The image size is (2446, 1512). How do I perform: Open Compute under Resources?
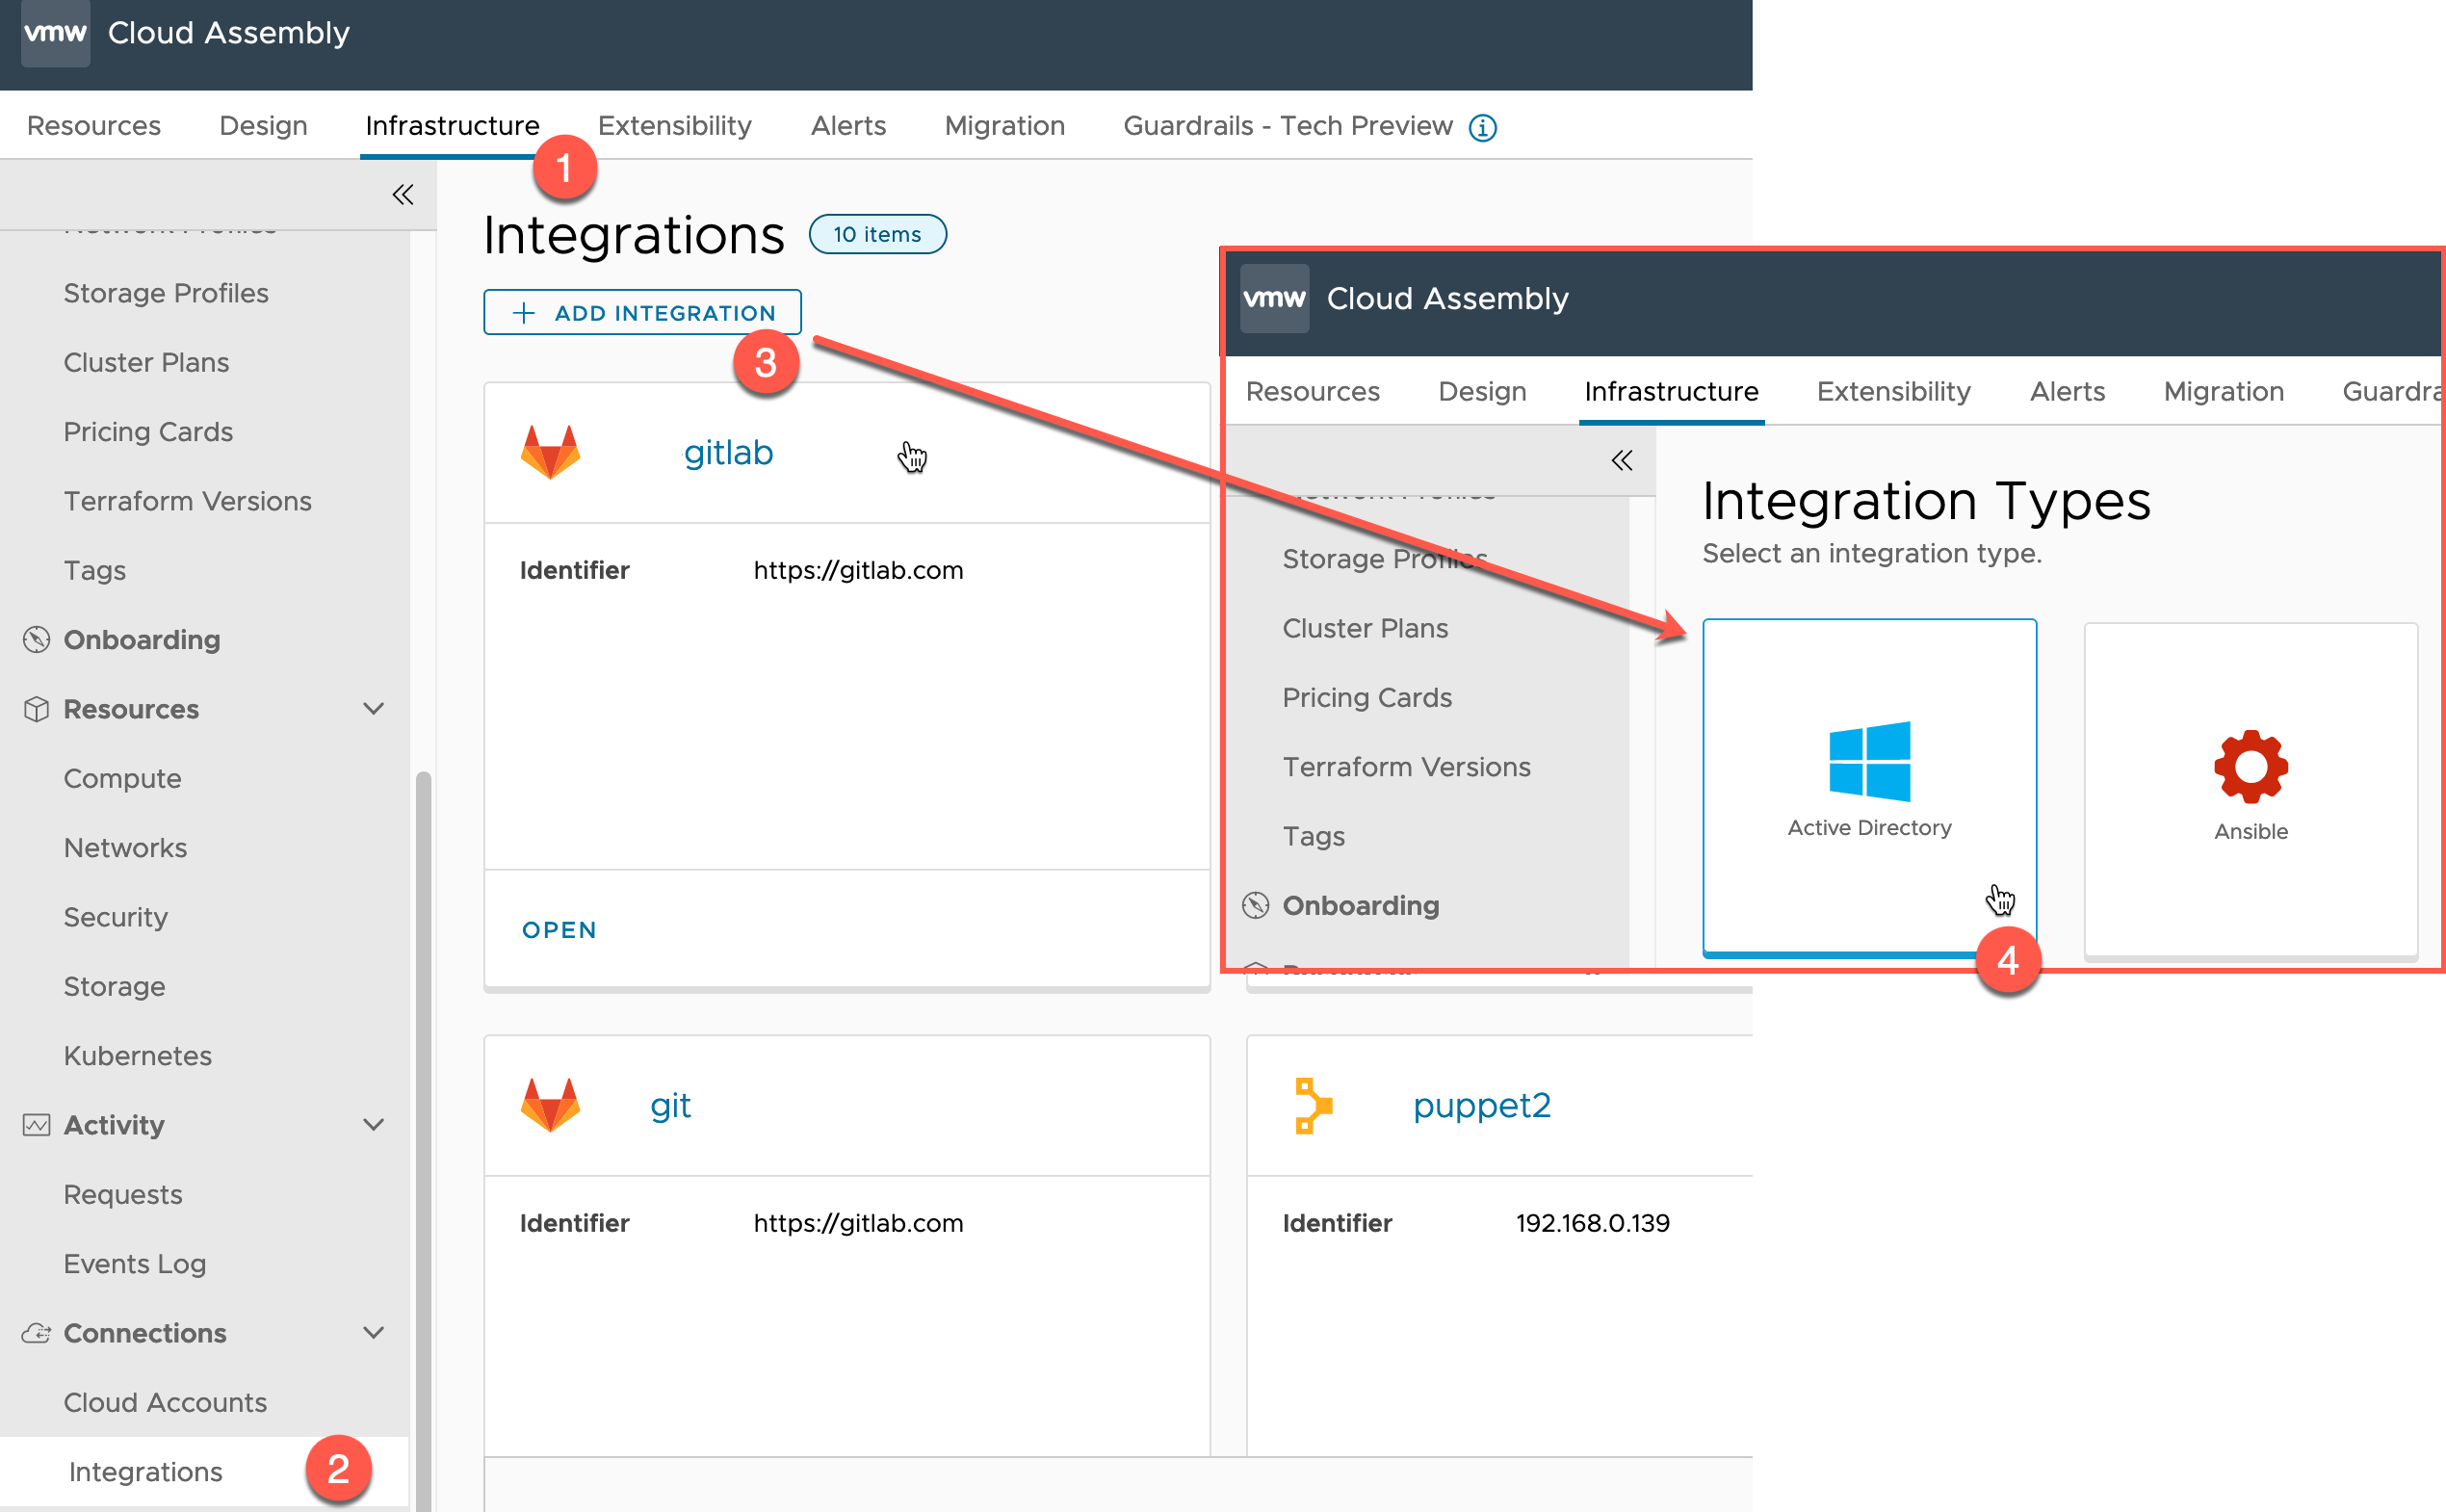click(x=123, y=779)
